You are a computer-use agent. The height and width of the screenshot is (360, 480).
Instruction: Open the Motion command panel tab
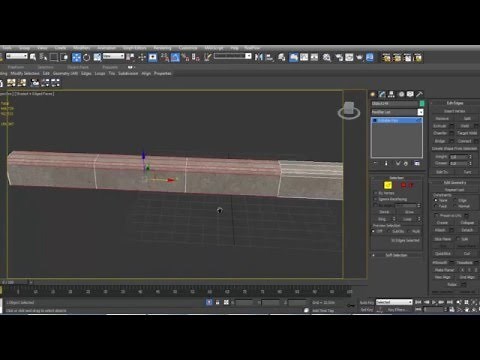tap(401, 94)
